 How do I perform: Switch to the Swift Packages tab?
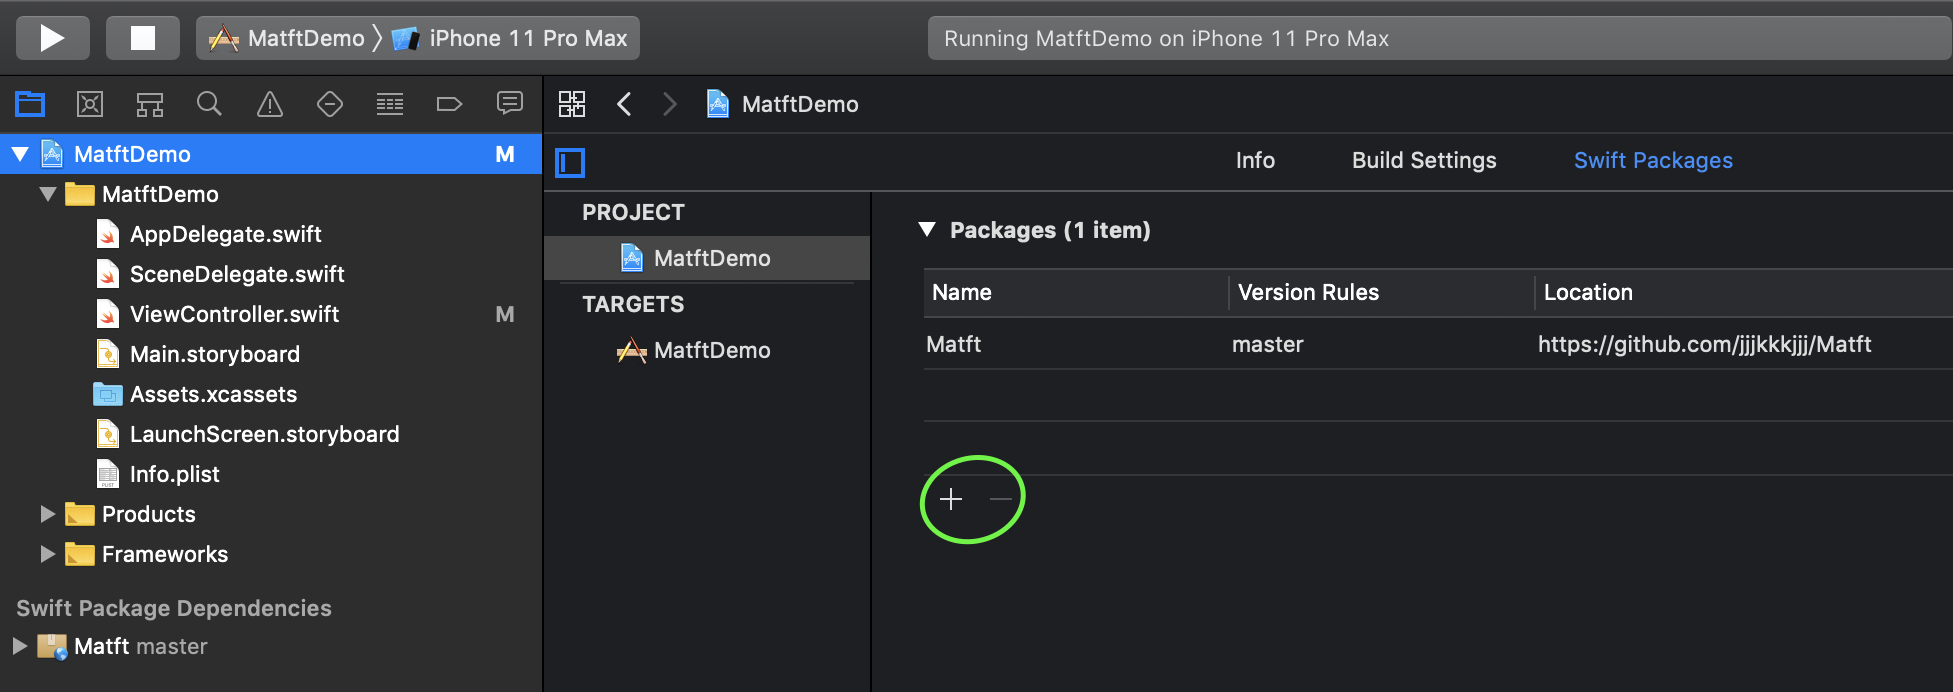[1653, 160]
